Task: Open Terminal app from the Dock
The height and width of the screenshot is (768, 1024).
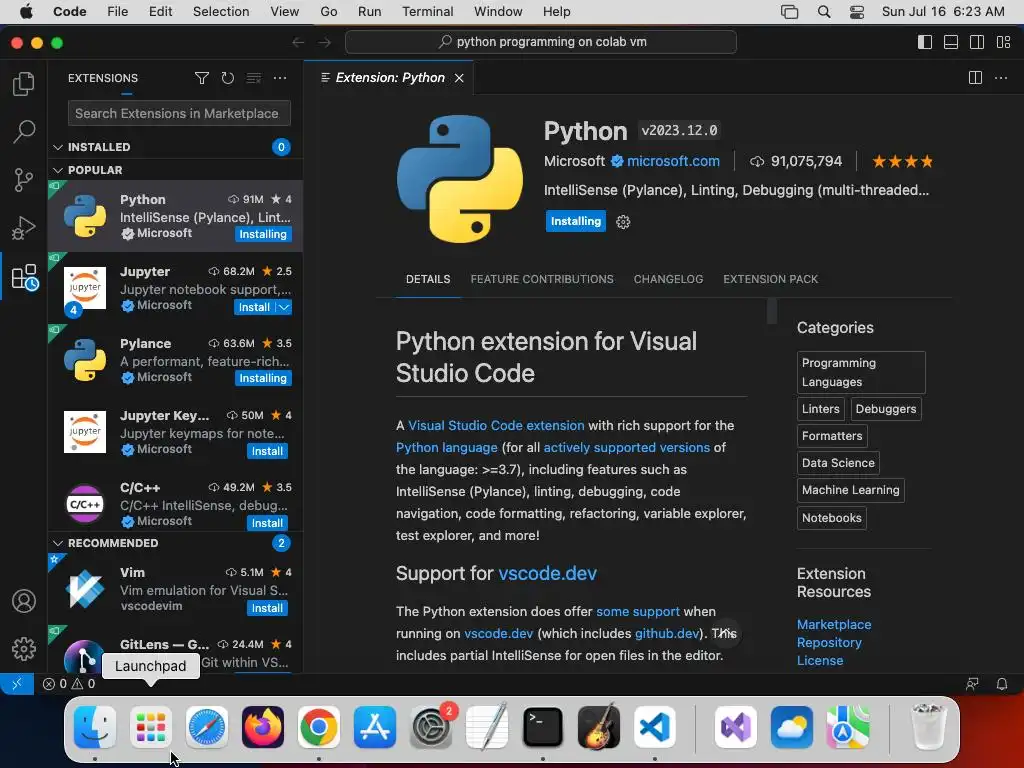Action: (x=543, y=727)
